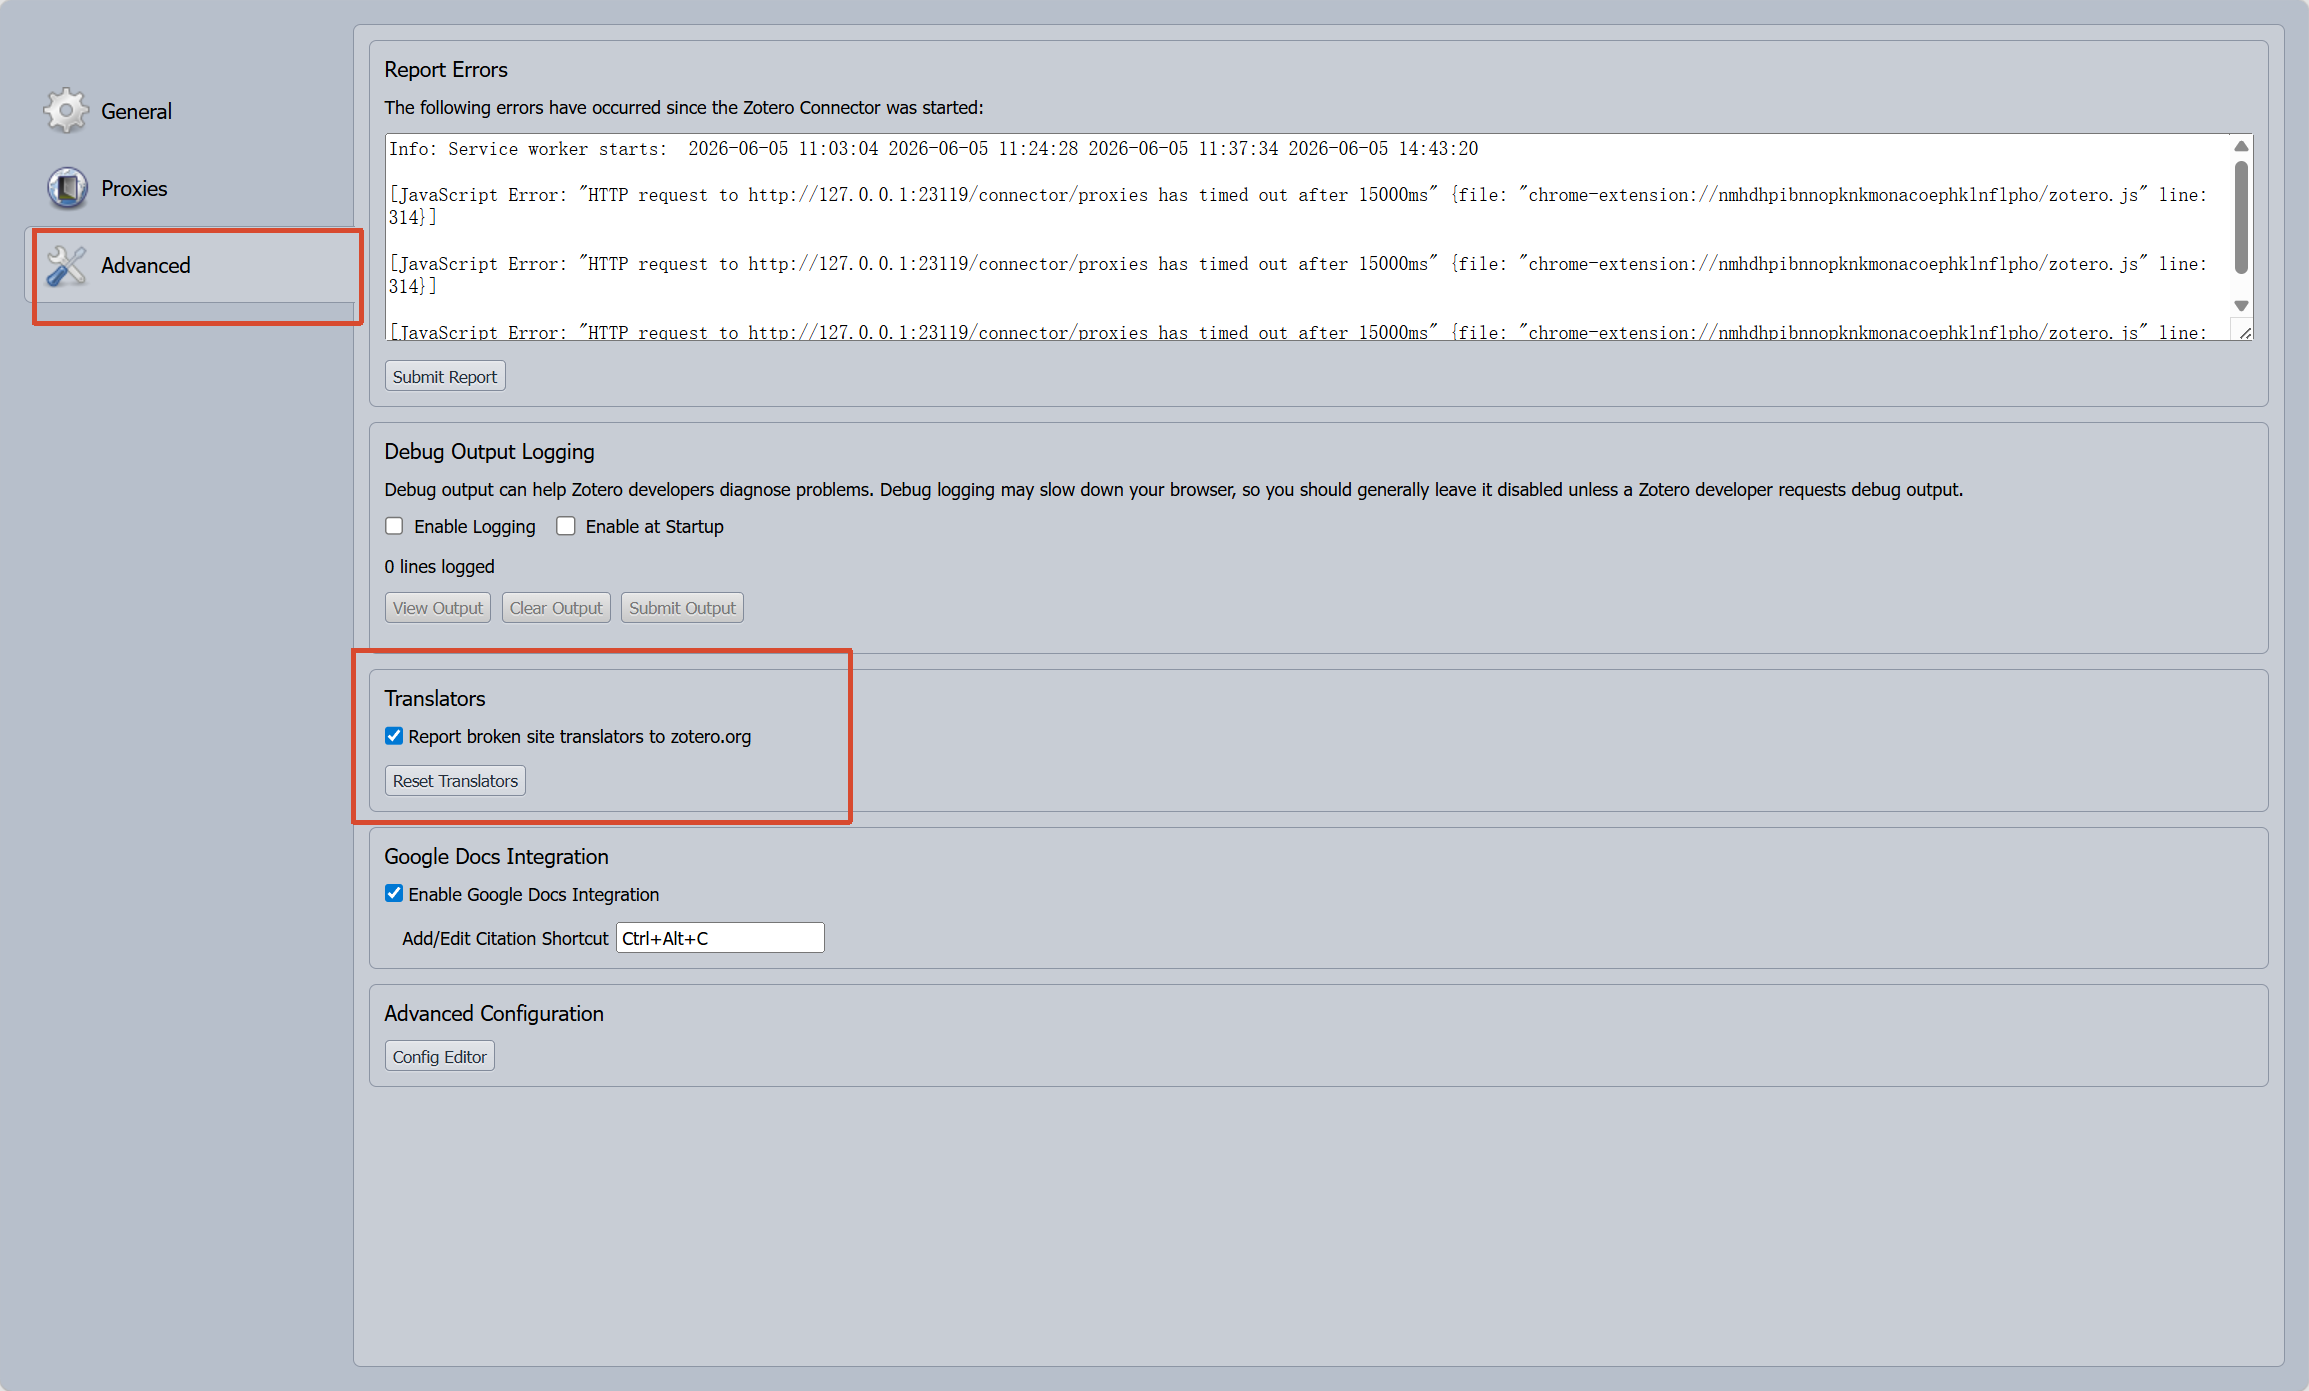Toggle the Enable Logging checkbox
The width and height of the screenshot is (2309, 1391).
coord(394,526)
